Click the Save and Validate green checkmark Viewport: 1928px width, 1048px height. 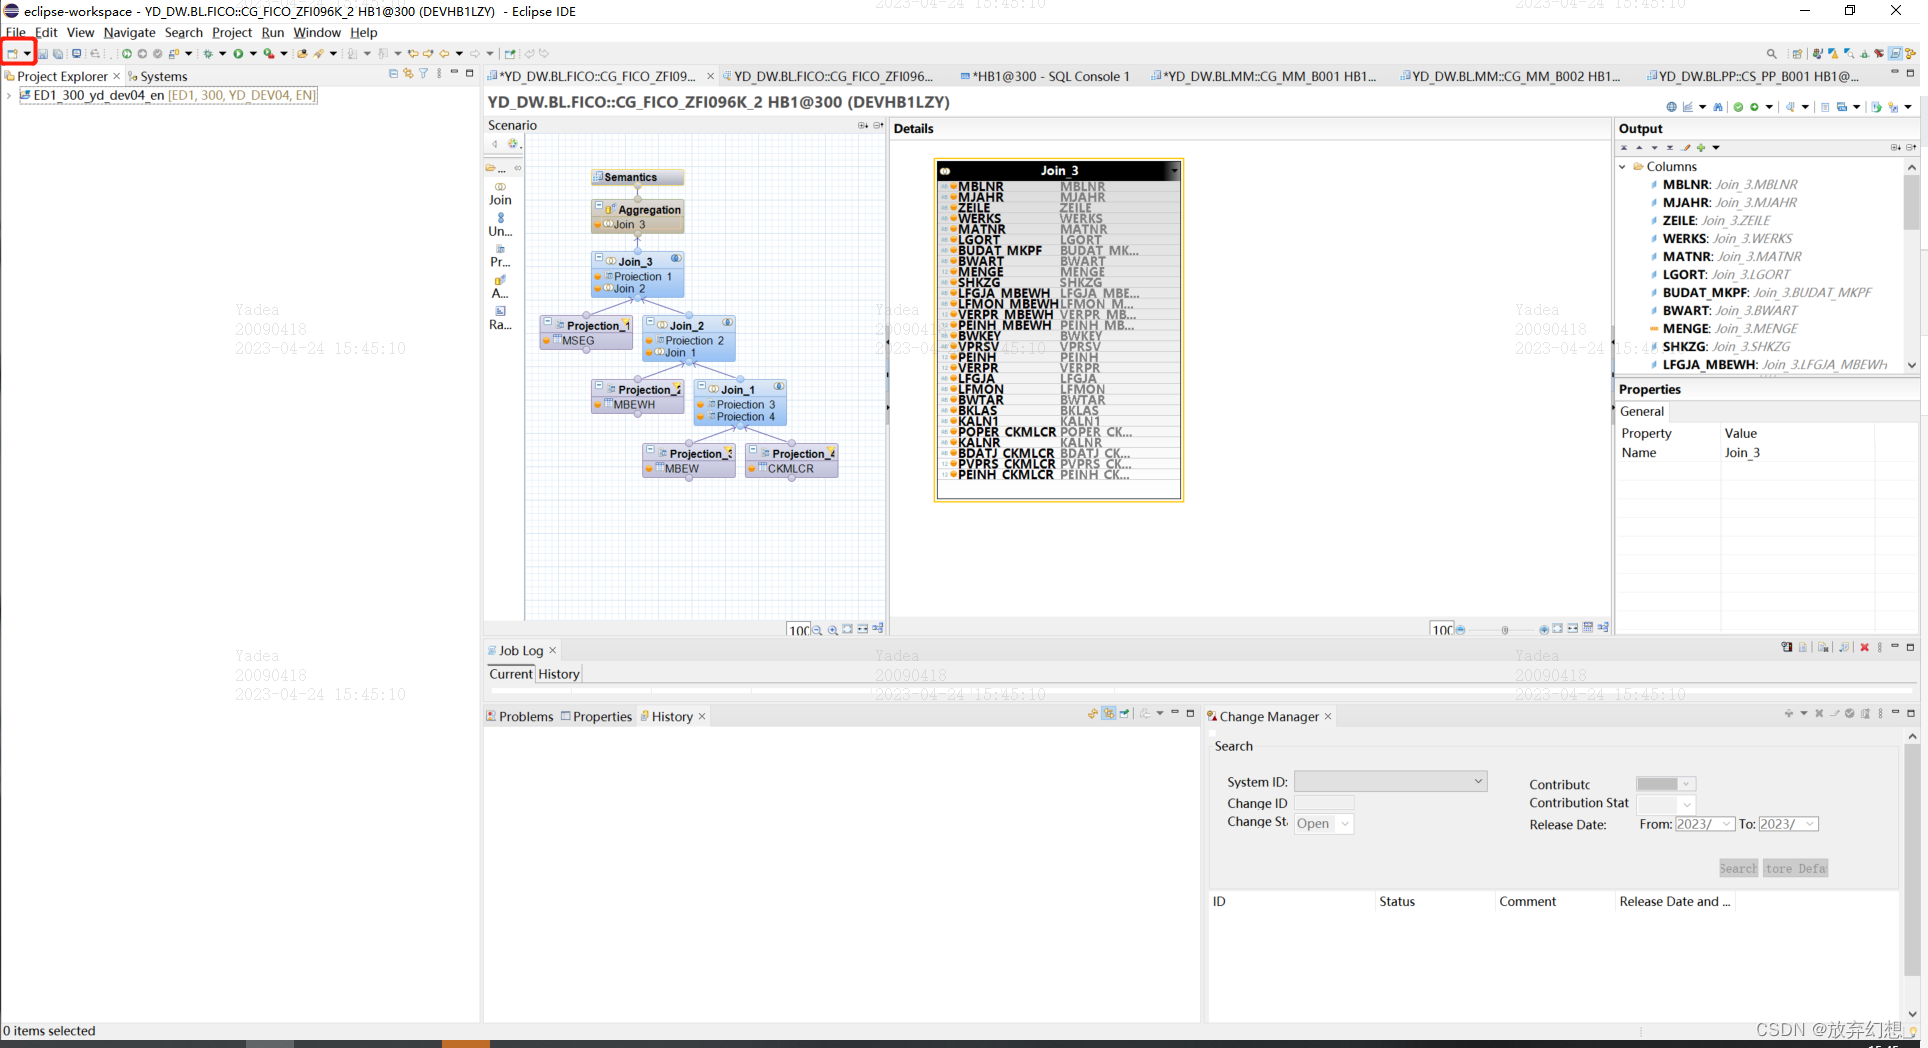coord(1738,107)
